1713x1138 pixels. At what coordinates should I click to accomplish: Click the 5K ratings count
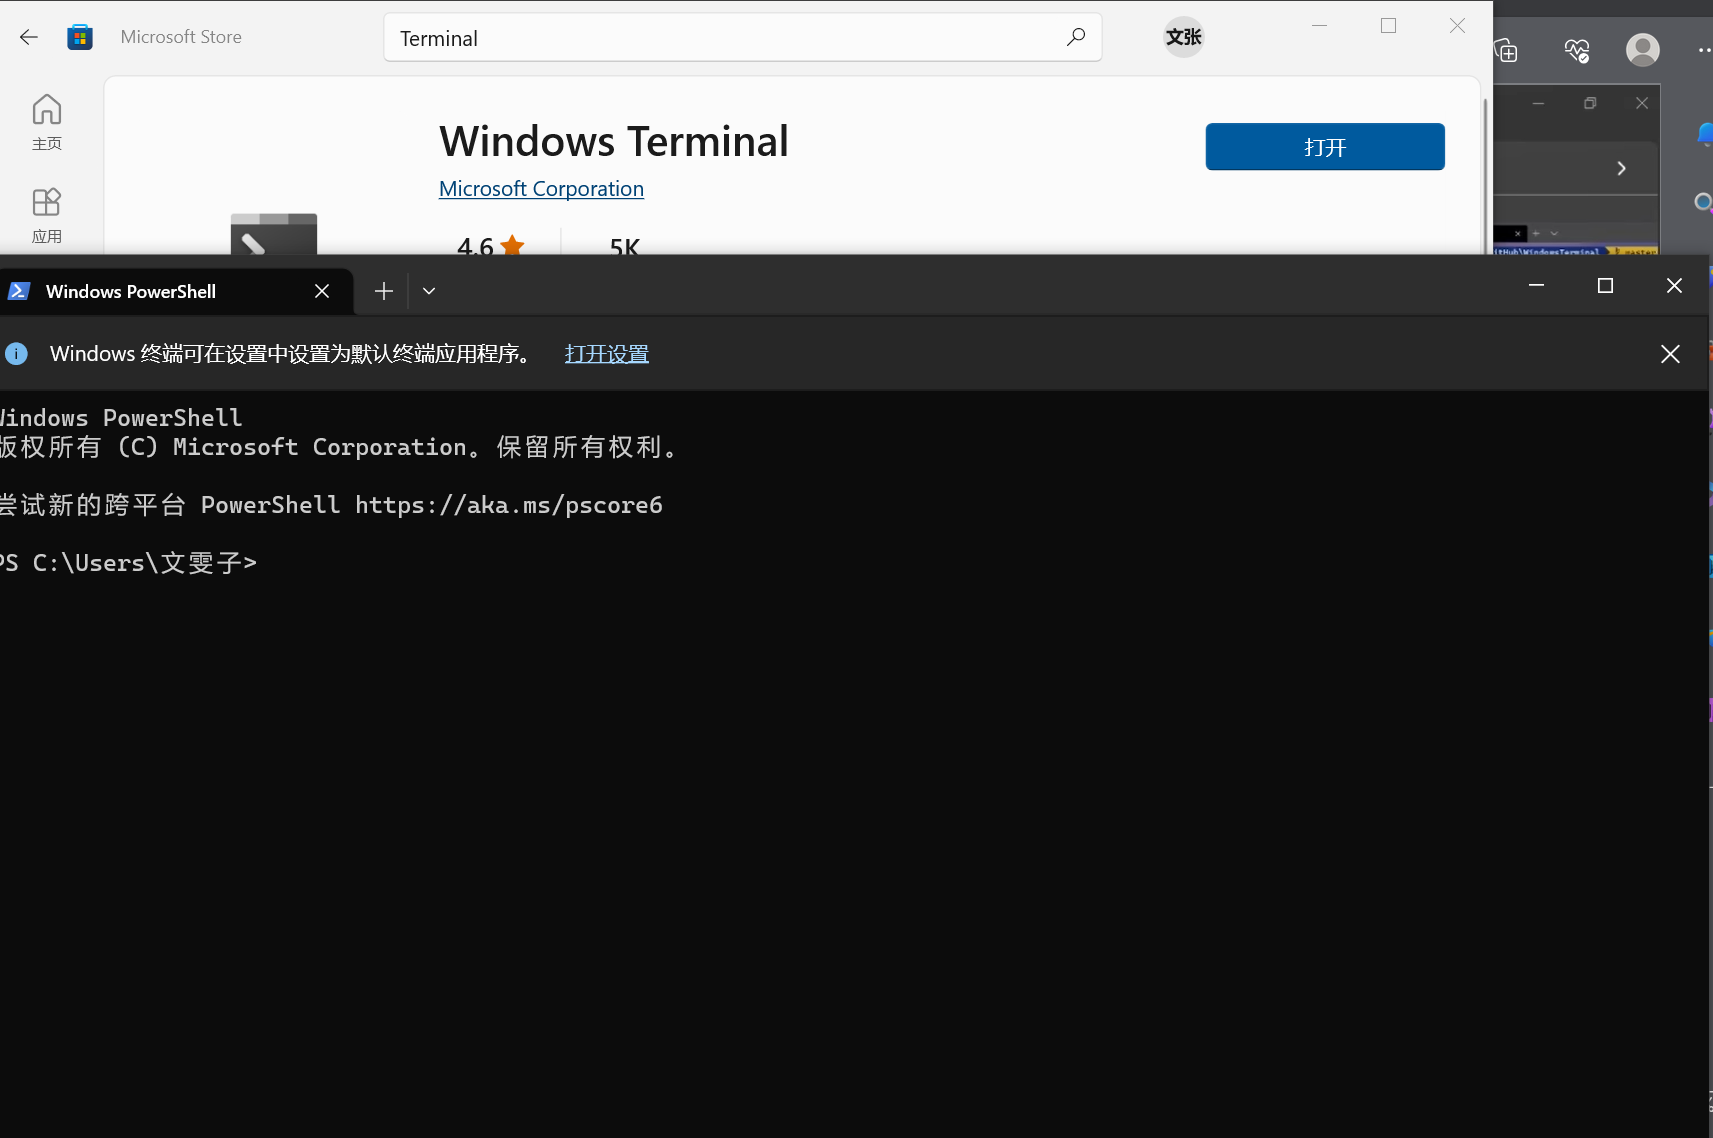[625, 246]
